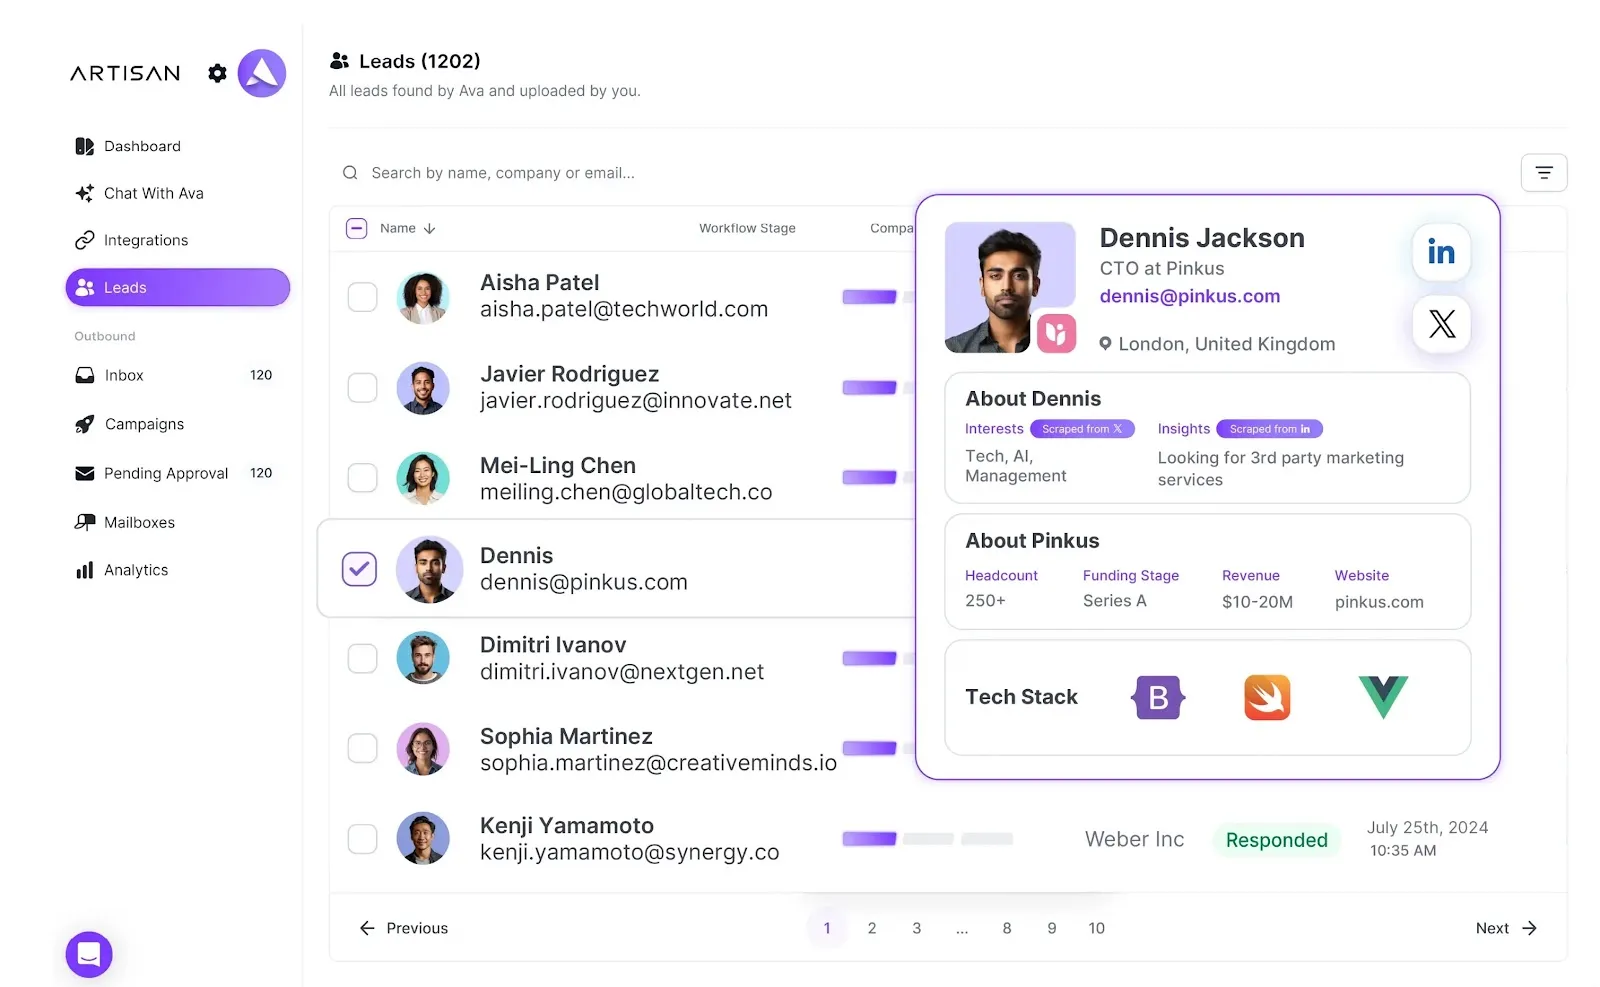This screenshot has height=987, width=1600.
Task: Sort by Name column arrow
Action: [430, 228]
